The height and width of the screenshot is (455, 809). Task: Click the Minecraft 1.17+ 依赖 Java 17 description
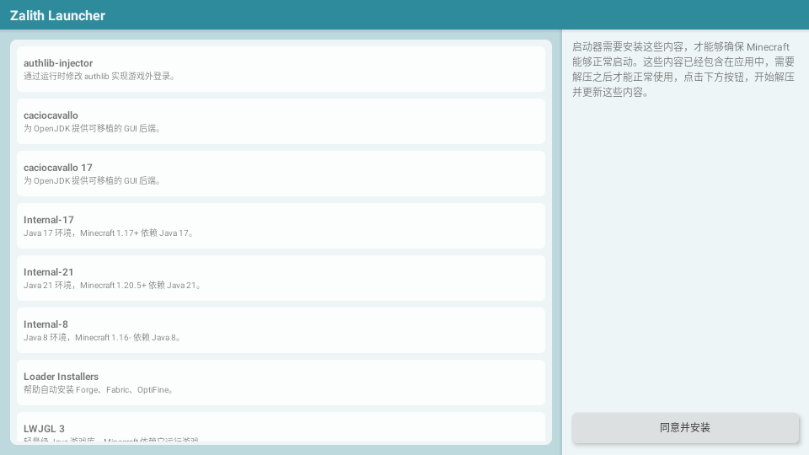[x=108, y=233]
